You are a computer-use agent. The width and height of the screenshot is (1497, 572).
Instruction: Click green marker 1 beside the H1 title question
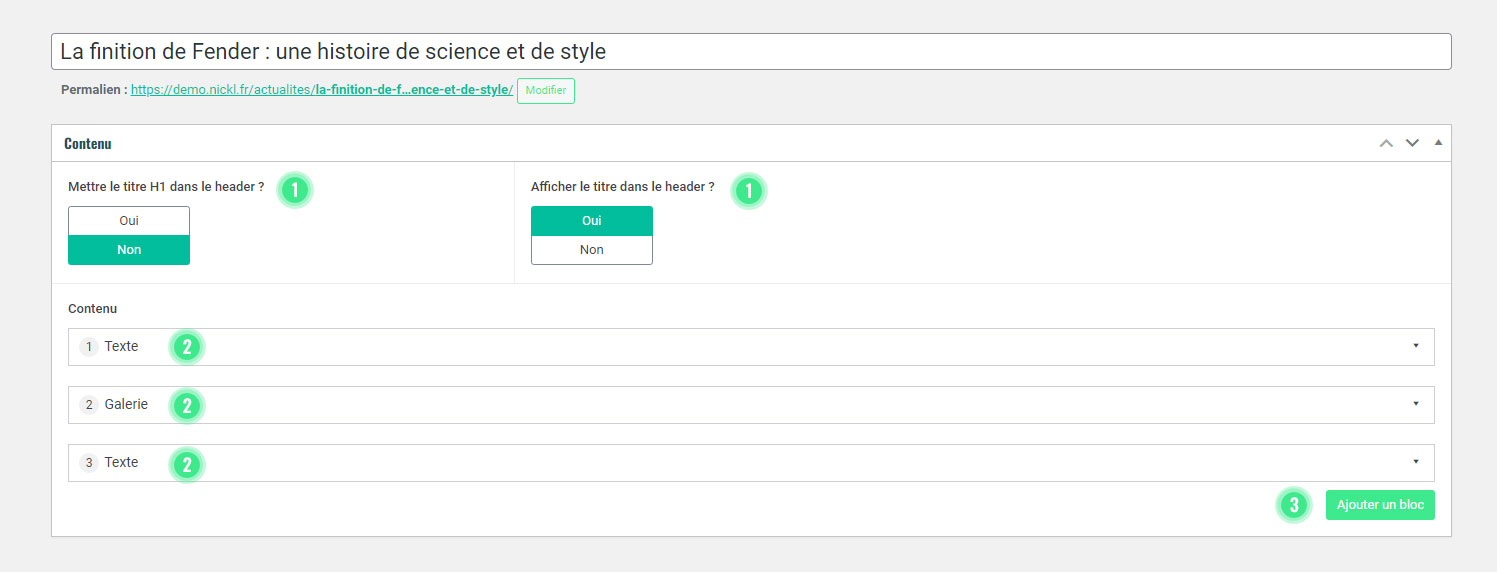tap(295, 189)
